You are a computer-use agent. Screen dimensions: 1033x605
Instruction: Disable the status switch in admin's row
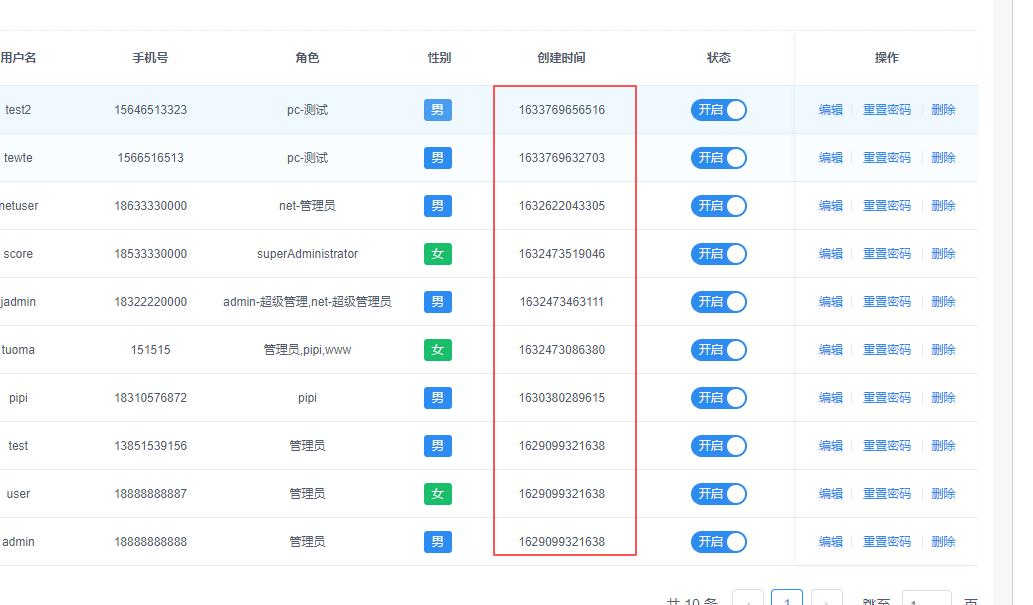pos(719,542)
